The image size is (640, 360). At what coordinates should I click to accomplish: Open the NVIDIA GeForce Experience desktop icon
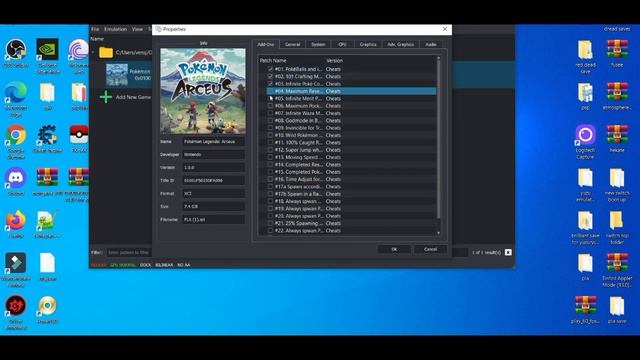coord(47,49)
